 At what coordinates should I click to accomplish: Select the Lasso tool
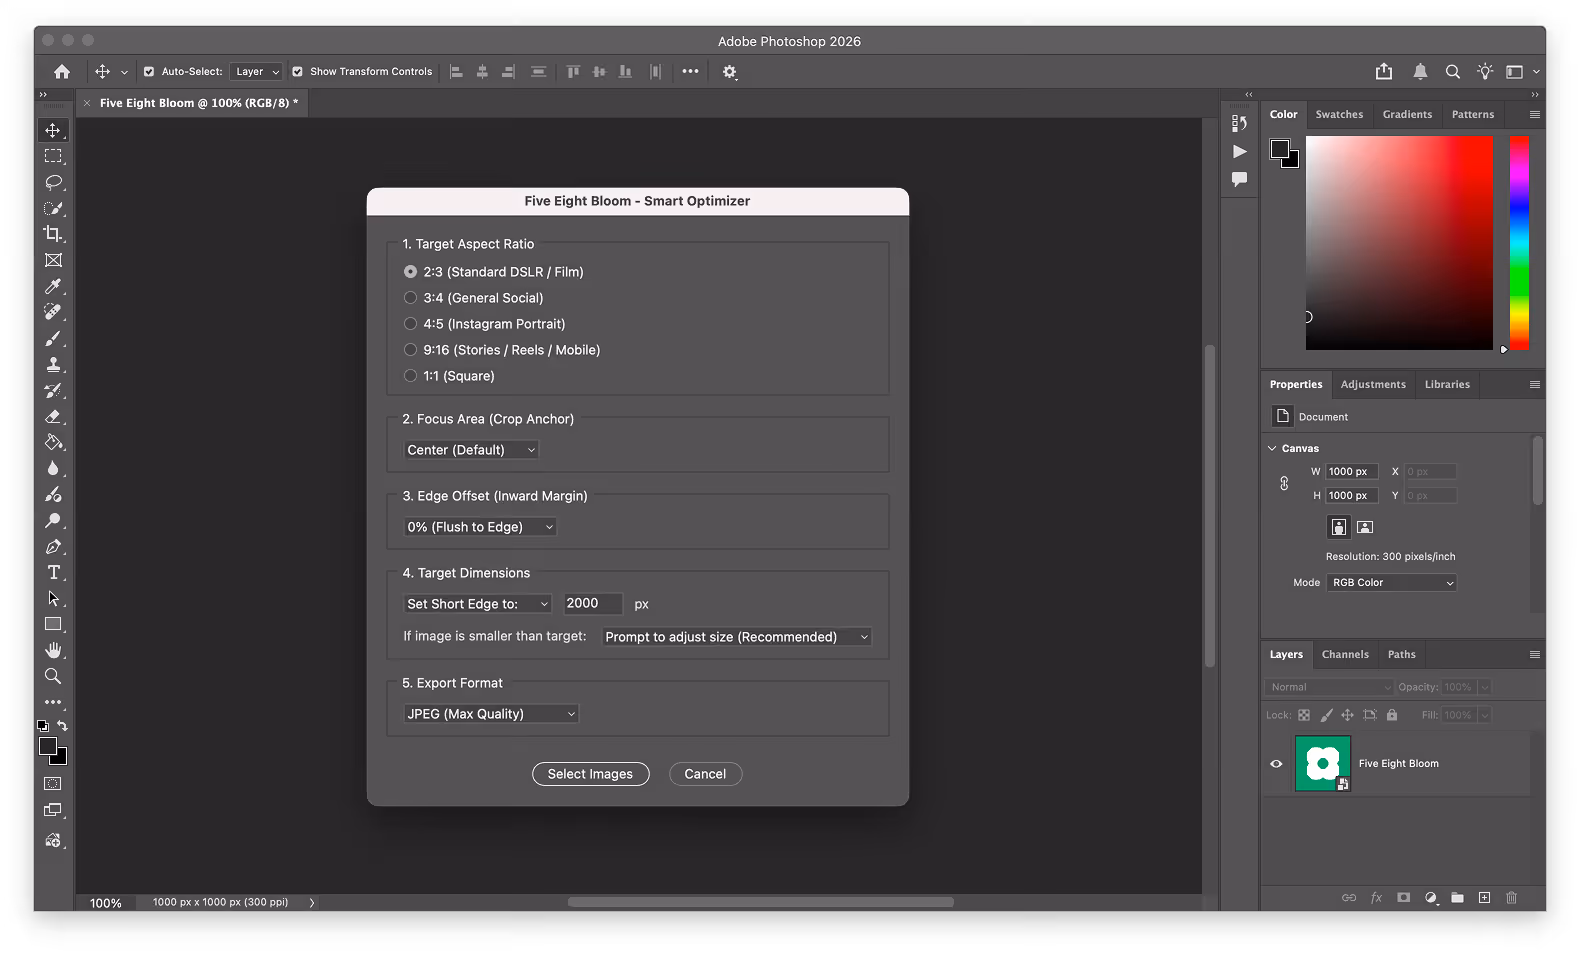point(53,182)
